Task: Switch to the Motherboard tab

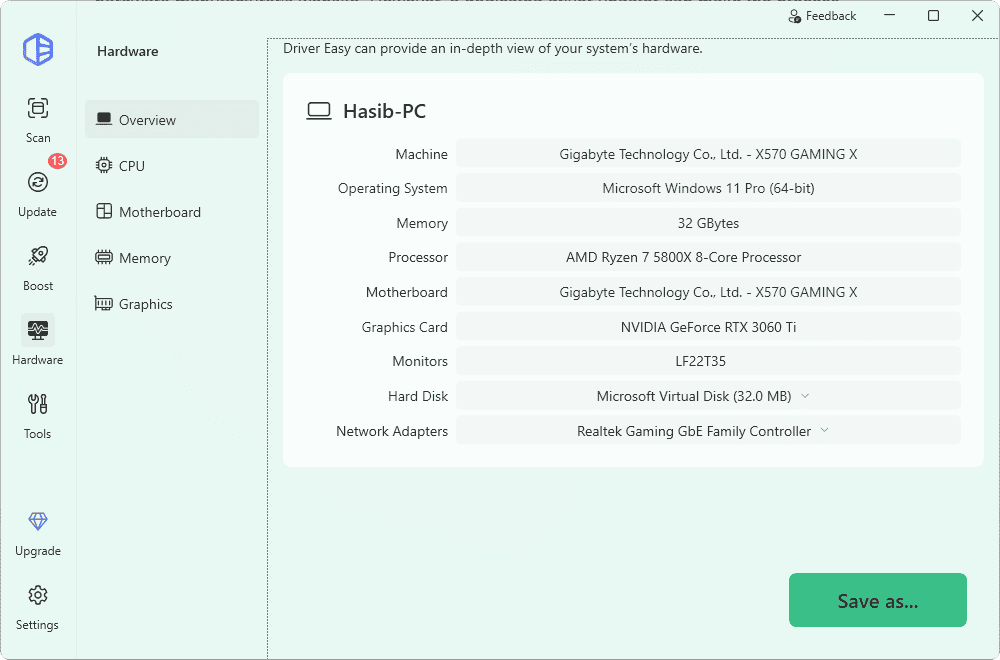Action: (172, 212)
